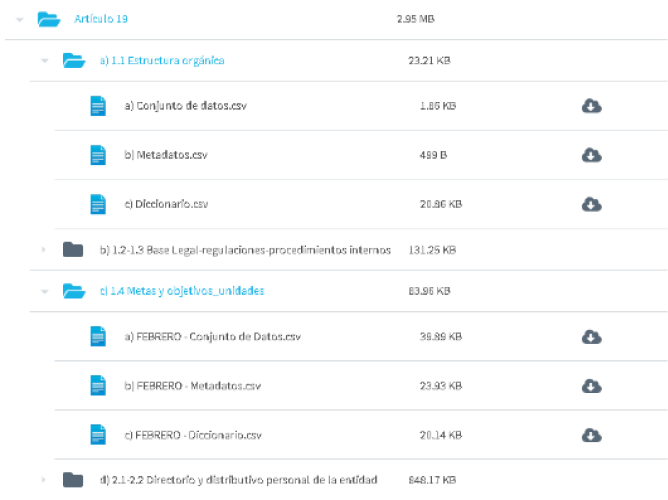Click the 83.96 KB size value

(x=429, y=291)
